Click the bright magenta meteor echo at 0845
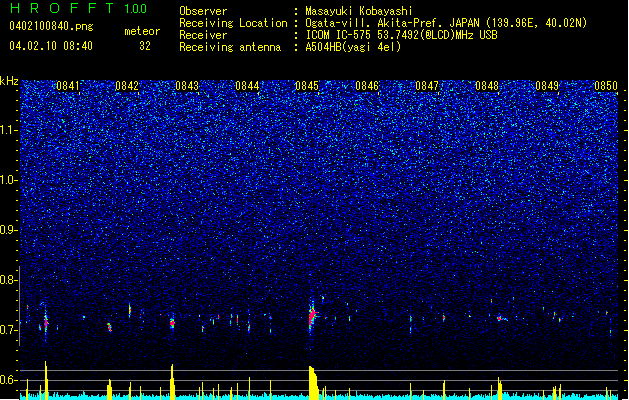 coord(312,316)
